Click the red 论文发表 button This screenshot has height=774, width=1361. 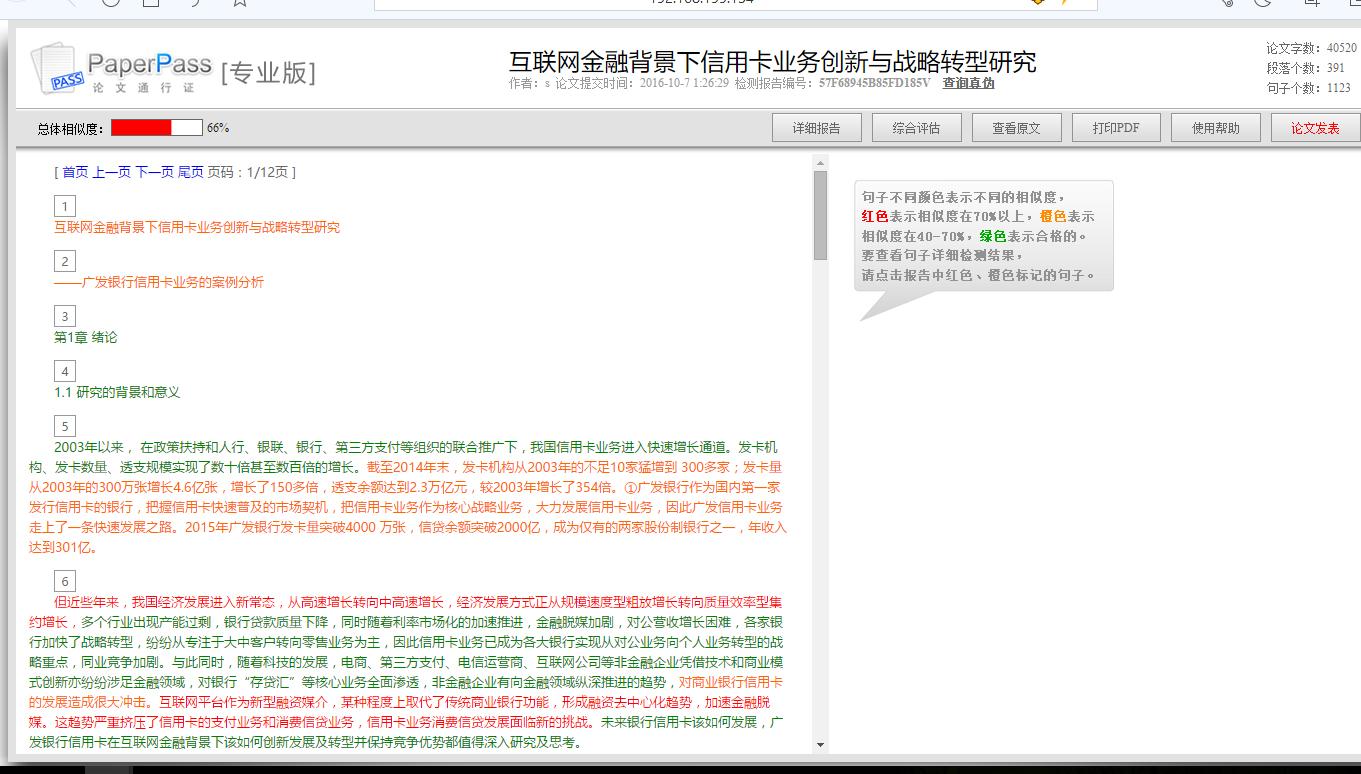pyautogui.click(x=1315, y=128)
